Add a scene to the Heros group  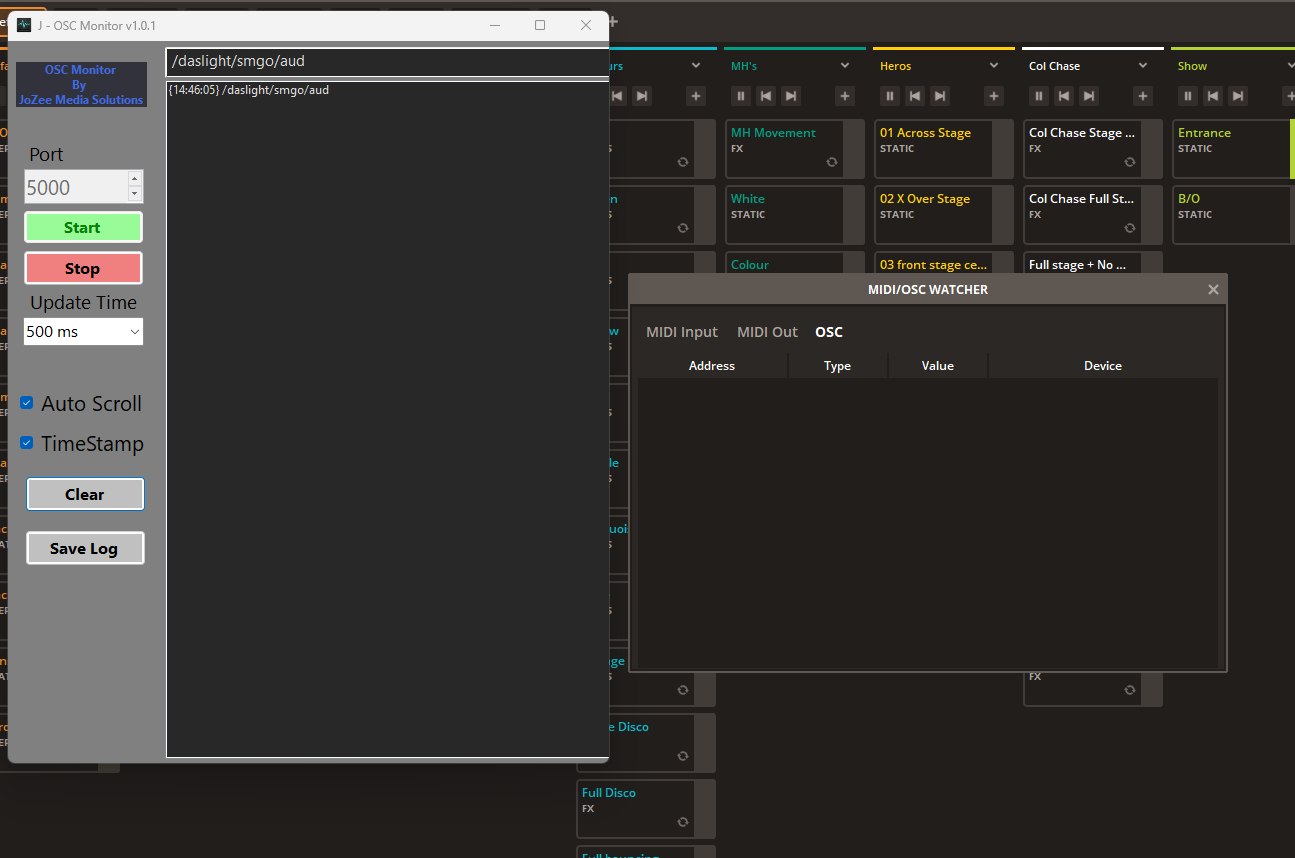point(994,96)
